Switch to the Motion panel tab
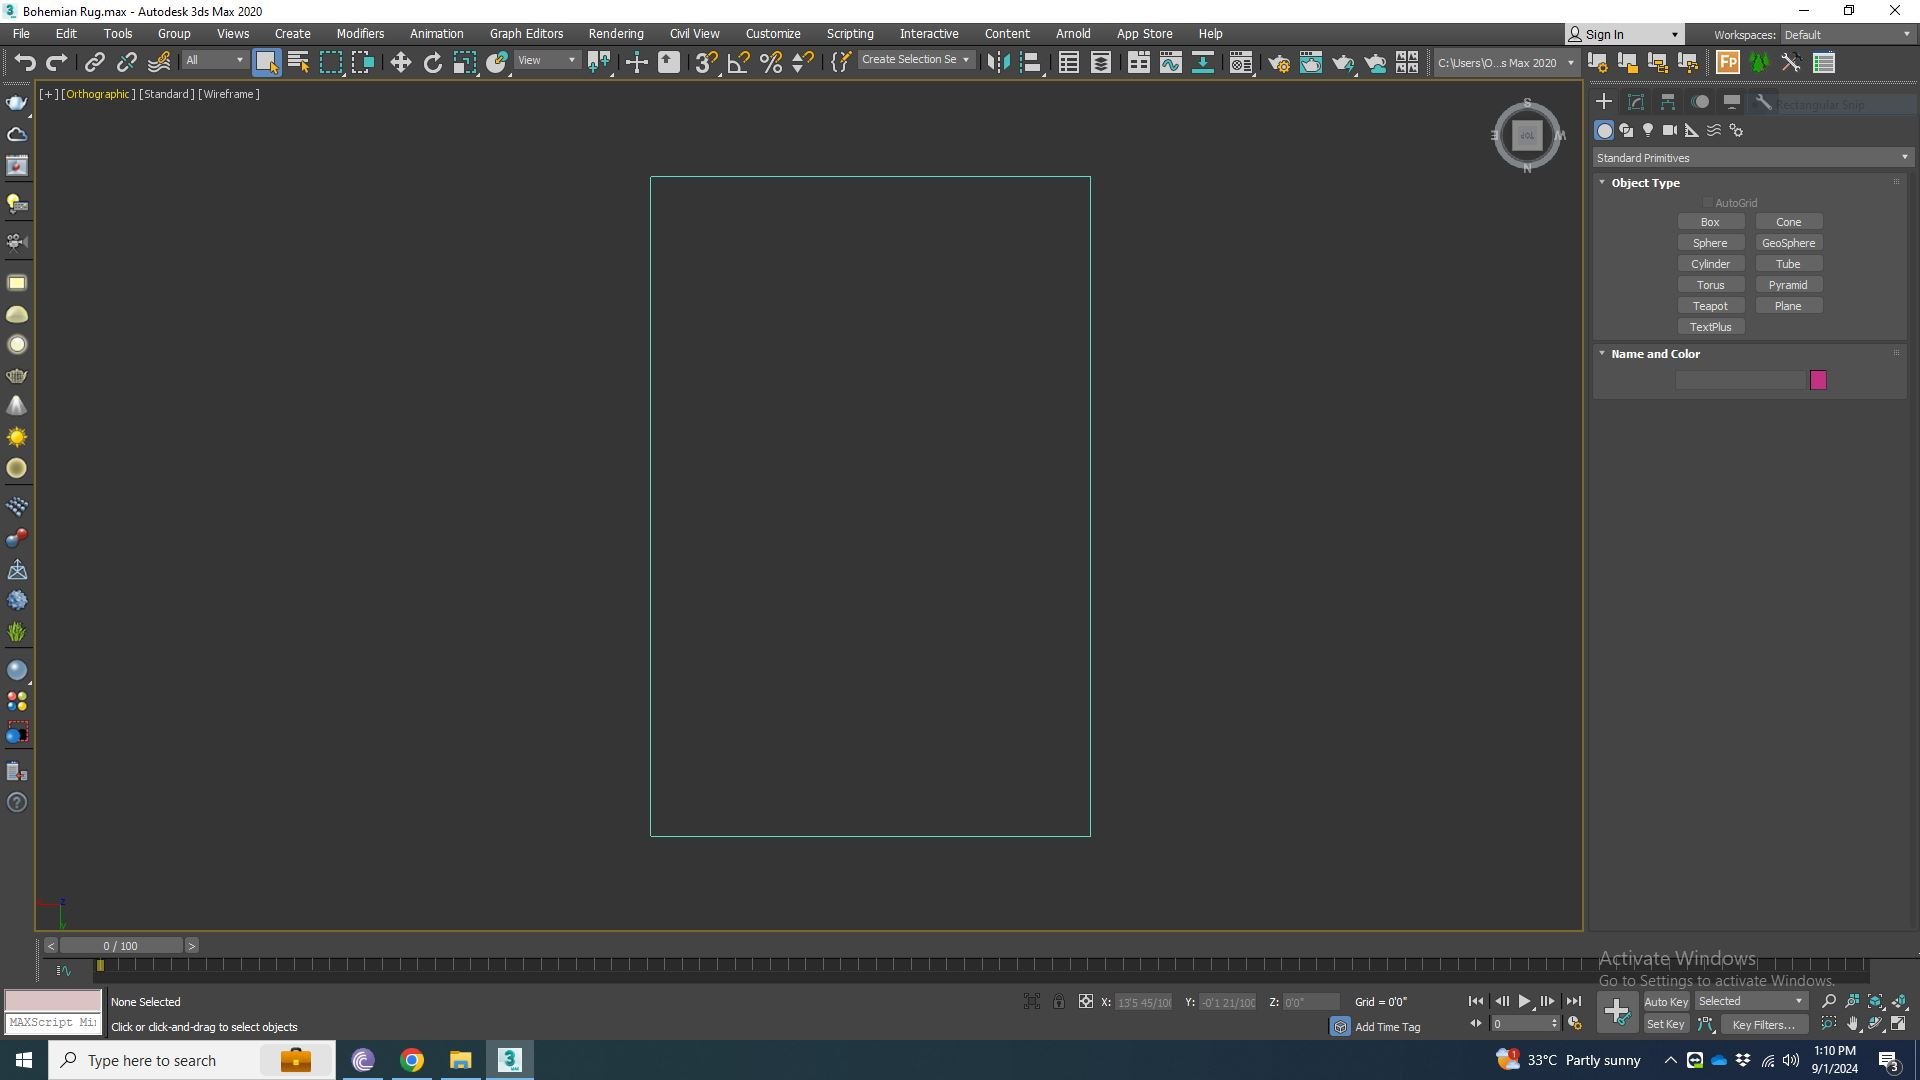Image resolution: width=1920 pixels, height=1080 pixels. coord(1700,102)
